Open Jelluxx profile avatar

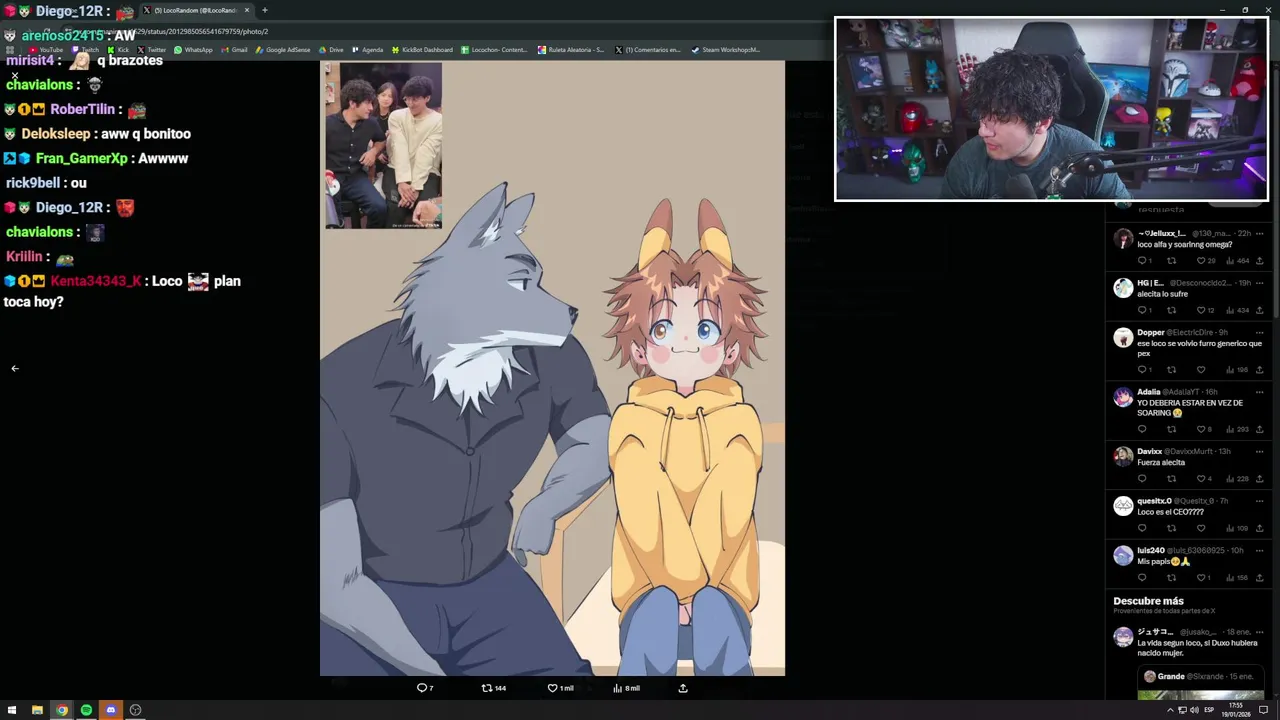click(x=1123, y=239)
